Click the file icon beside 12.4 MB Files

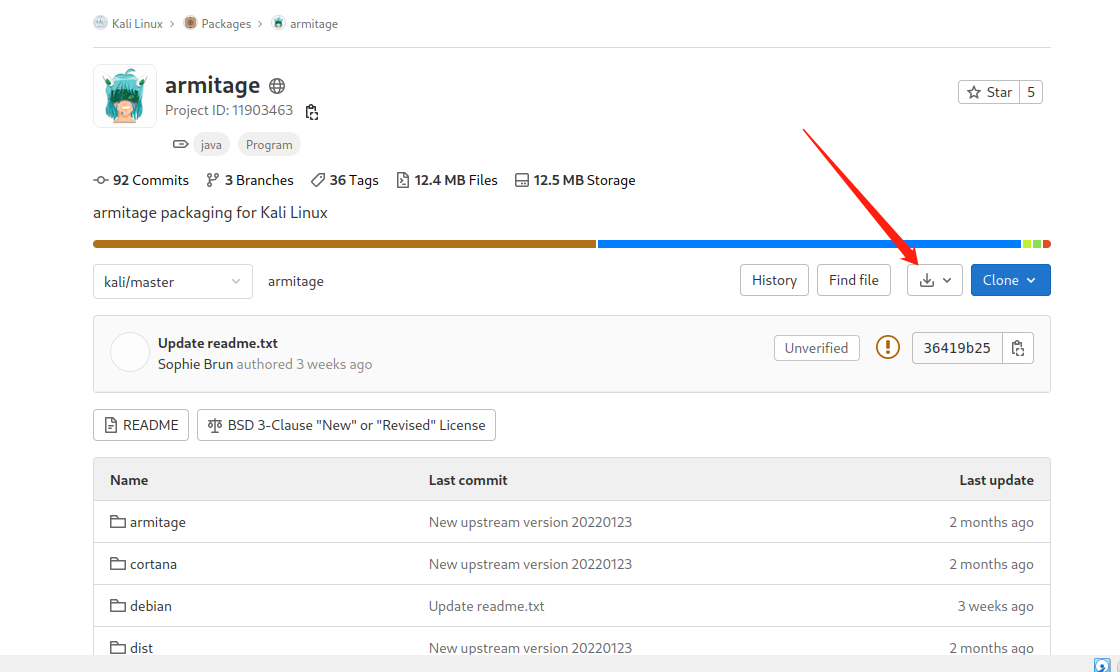403,180
